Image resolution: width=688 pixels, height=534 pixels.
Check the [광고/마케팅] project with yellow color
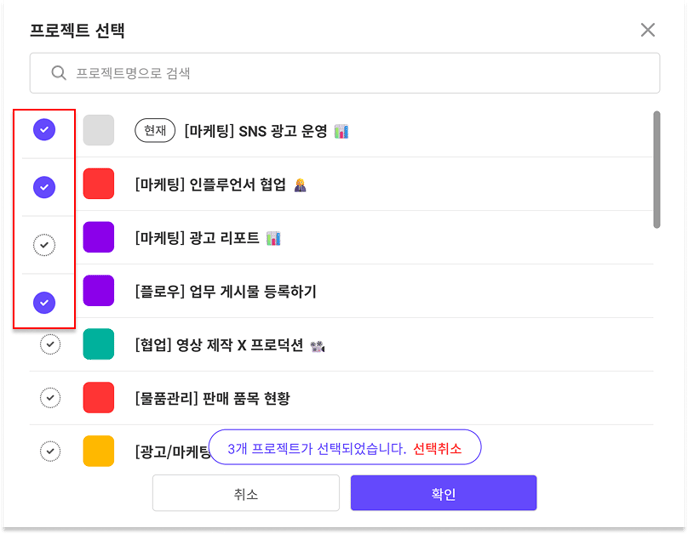pos(50,451)
